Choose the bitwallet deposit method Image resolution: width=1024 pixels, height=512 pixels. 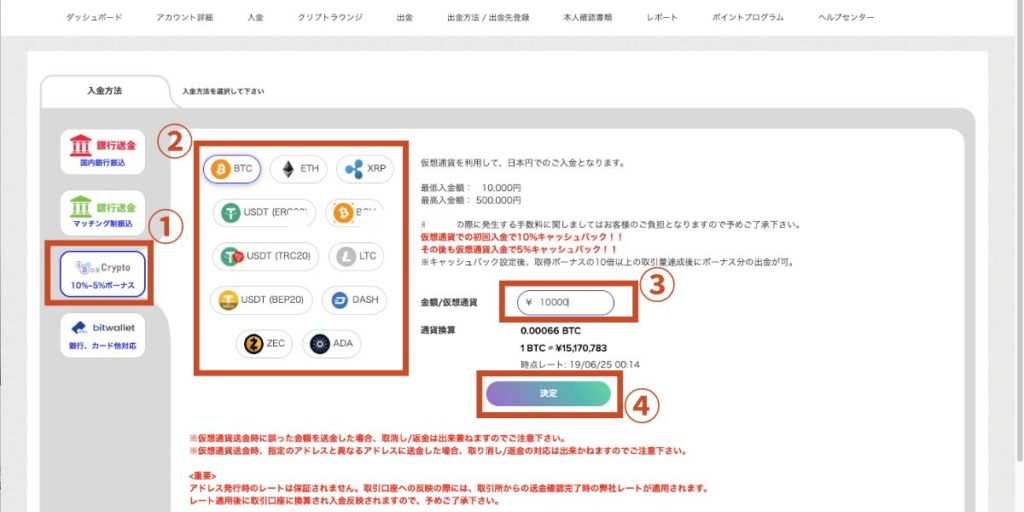coord(103,336)
